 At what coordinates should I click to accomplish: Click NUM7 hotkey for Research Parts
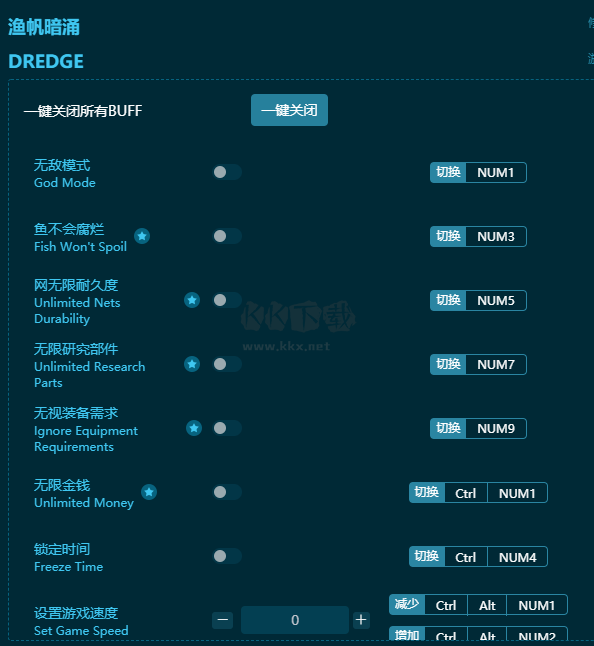pyautogui.click(x=496, y=364)
